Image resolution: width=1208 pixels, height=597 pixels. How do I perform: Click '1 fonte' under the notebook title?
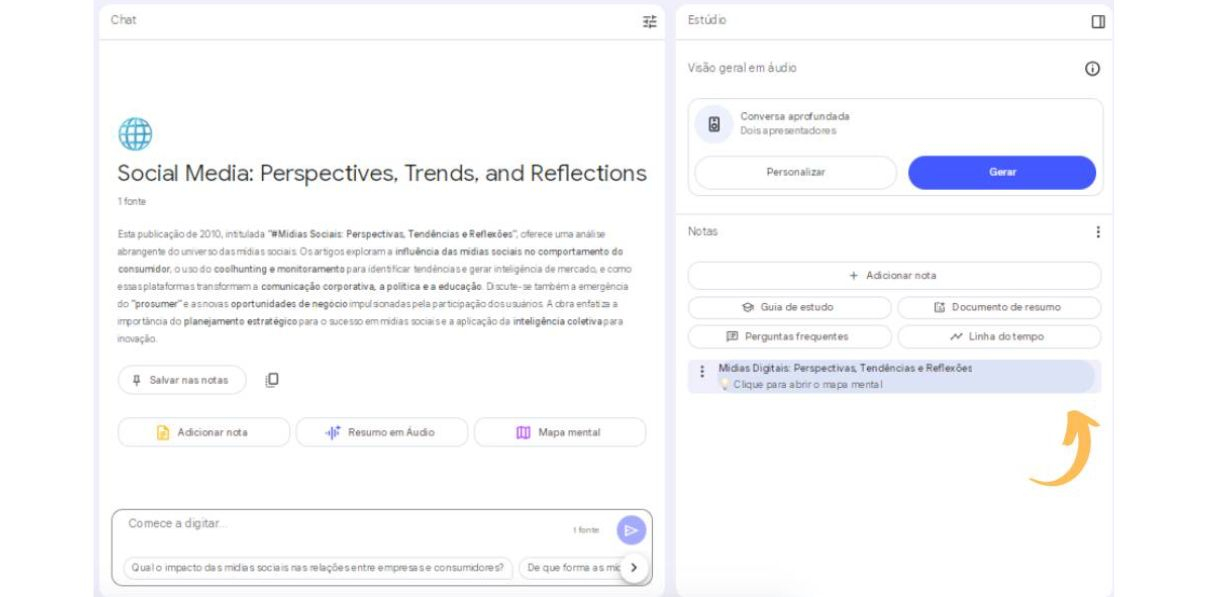click(131, 201)
